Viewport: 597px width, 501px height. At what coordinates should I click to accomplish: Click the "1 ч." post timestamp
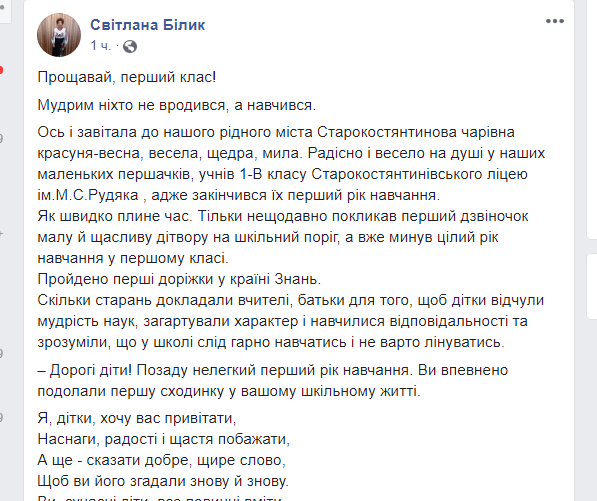(101, 46)
